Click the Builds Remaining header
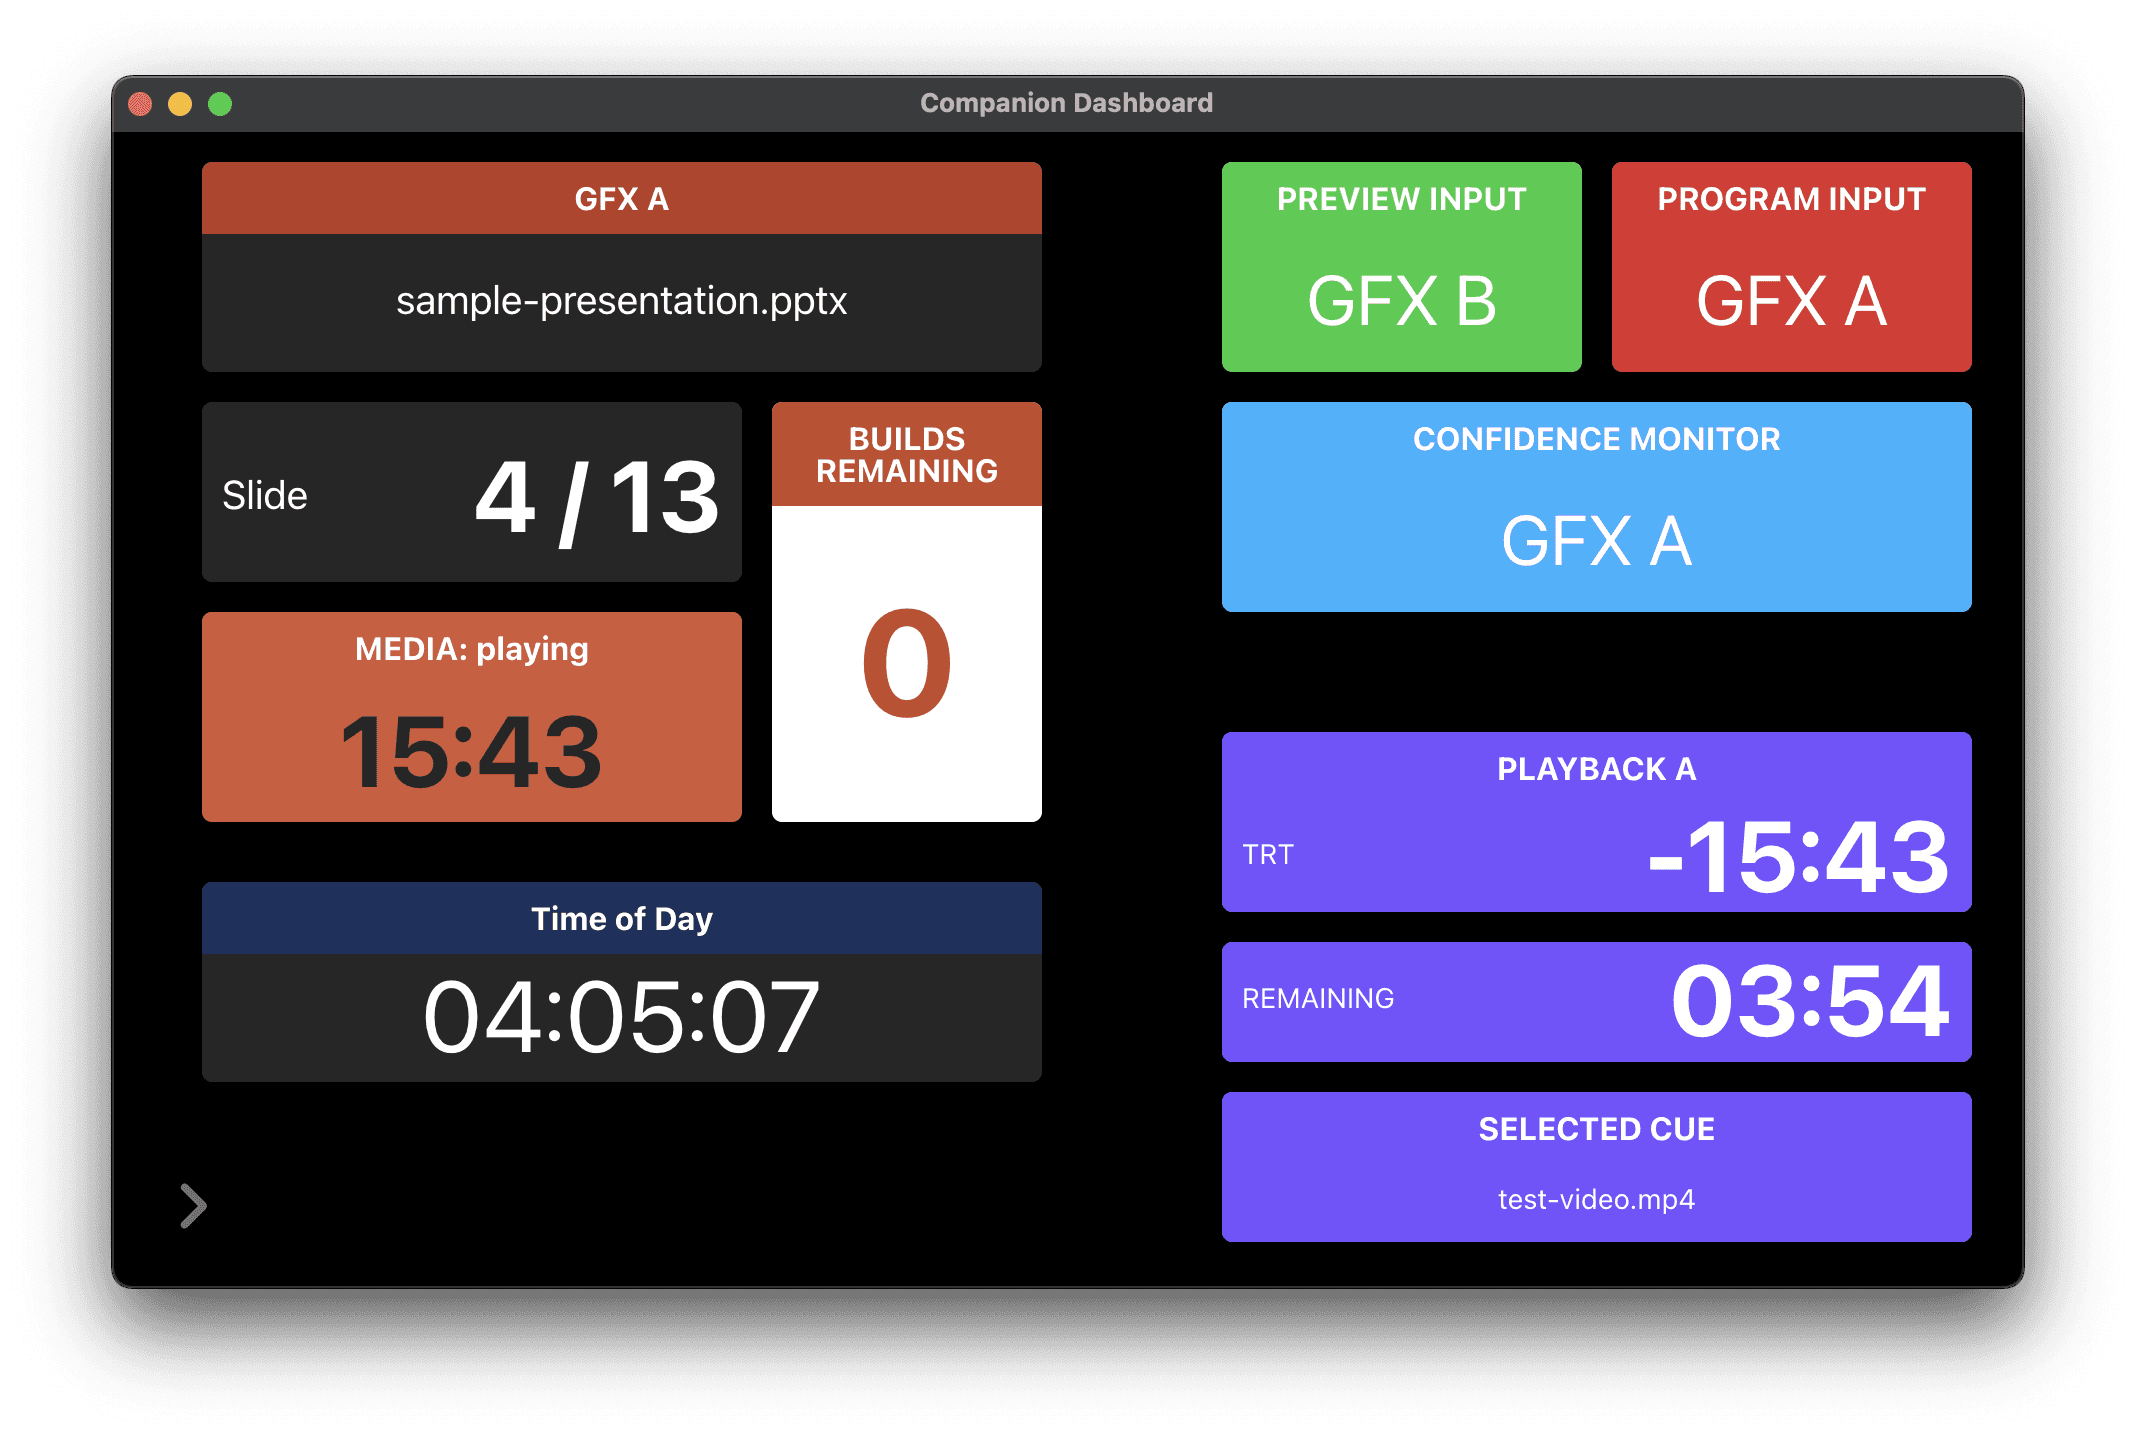This screenshot has height=1436, width=2136. 906,455
